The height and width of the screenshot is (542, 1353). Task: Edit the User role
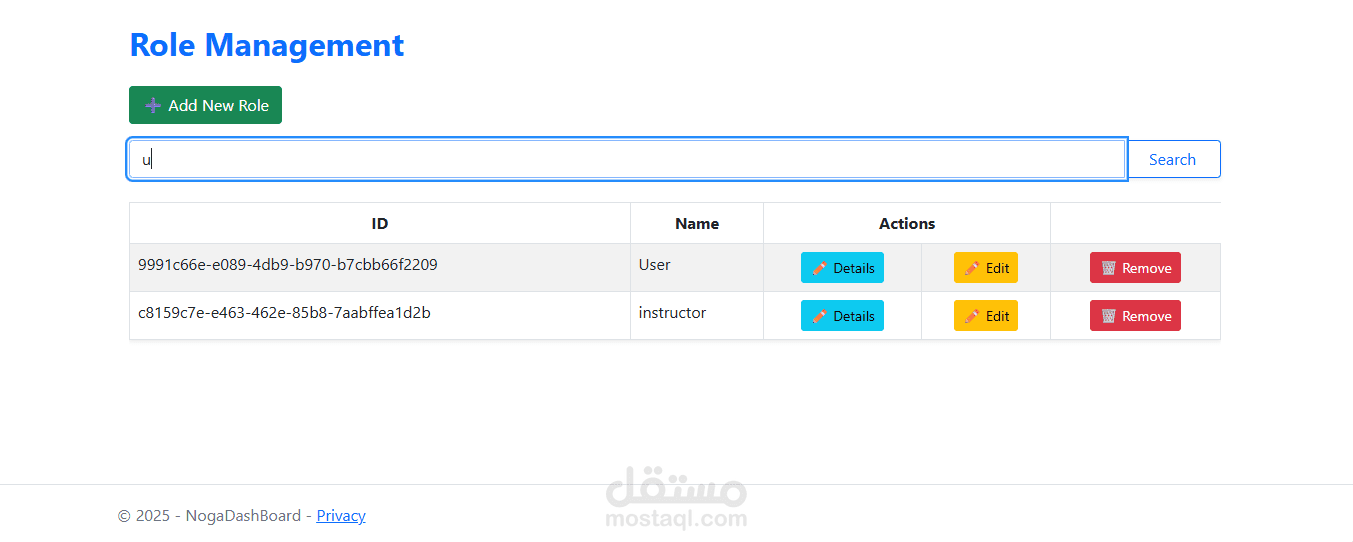click(986, 268)
